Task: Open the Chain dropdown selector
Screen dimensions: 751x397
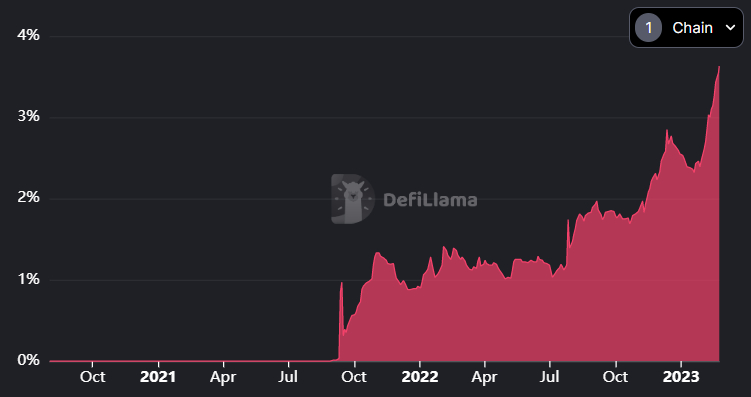Action: click(686, 28)
